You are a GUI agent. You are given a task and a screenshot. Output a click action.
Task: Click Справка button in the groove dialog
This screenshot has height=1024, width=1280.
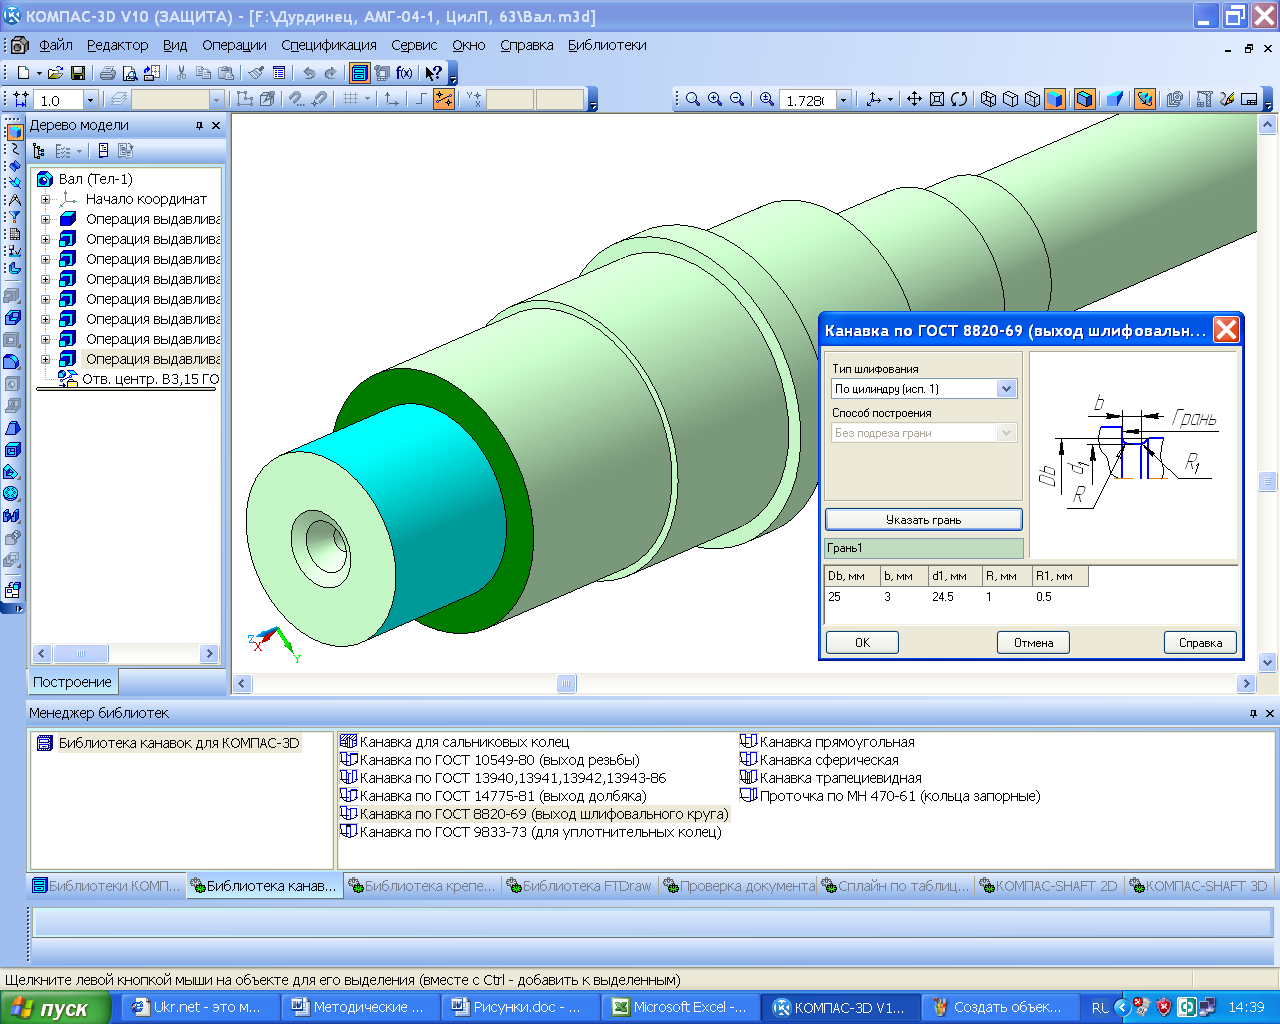click(x=1200, y=643)
